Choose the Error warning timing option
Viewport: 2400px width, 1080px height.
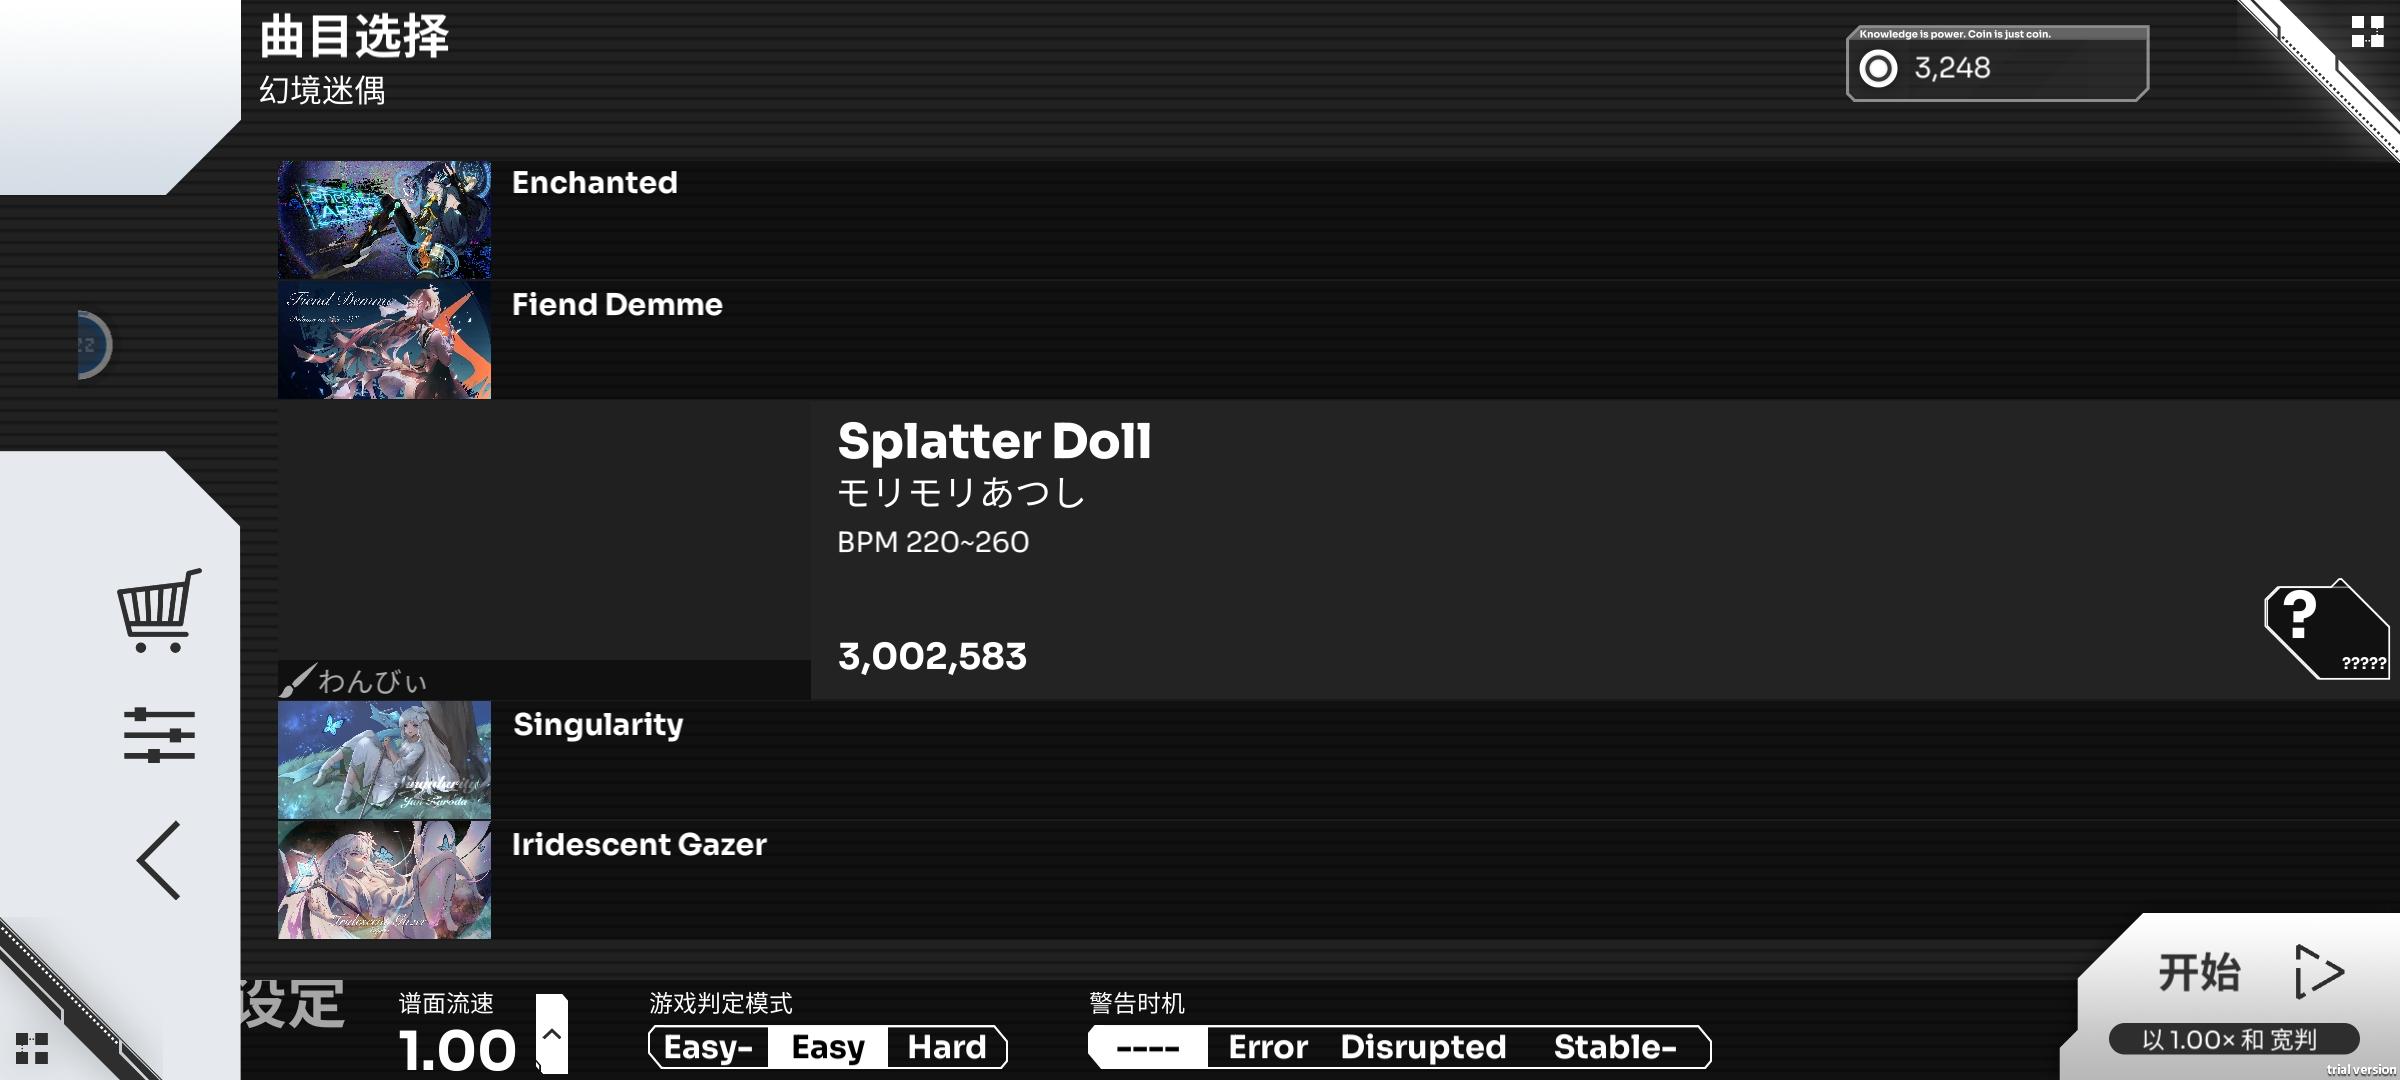coord(1267,1047)
